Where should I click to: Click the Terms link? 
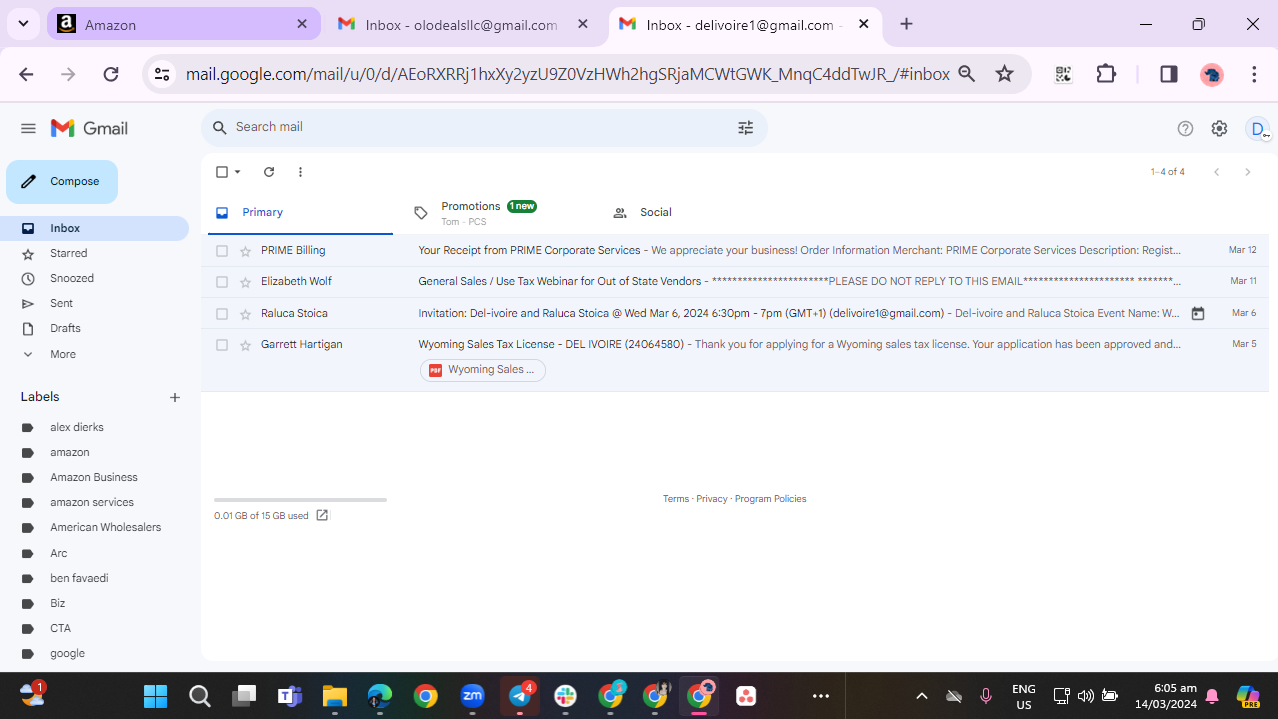coord(676,499)
